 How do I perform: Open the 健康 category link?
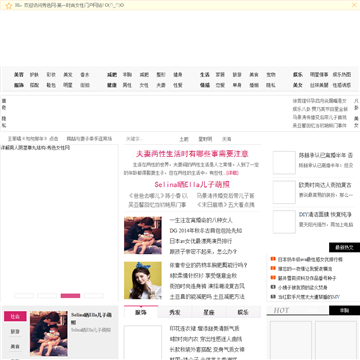(x=112, y=85)
